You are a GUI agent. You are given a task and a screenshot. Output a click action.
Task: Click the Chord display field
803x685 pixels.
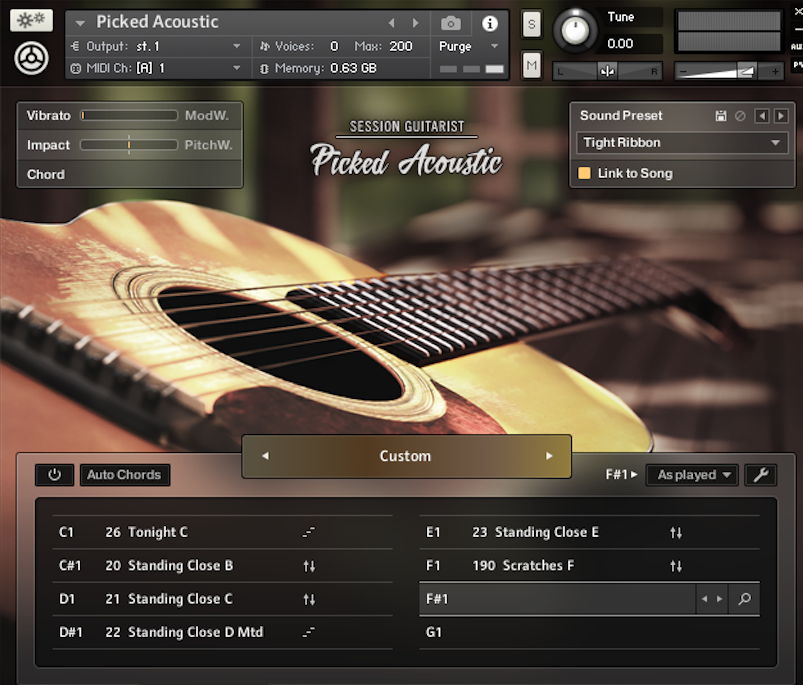point(130,175)
